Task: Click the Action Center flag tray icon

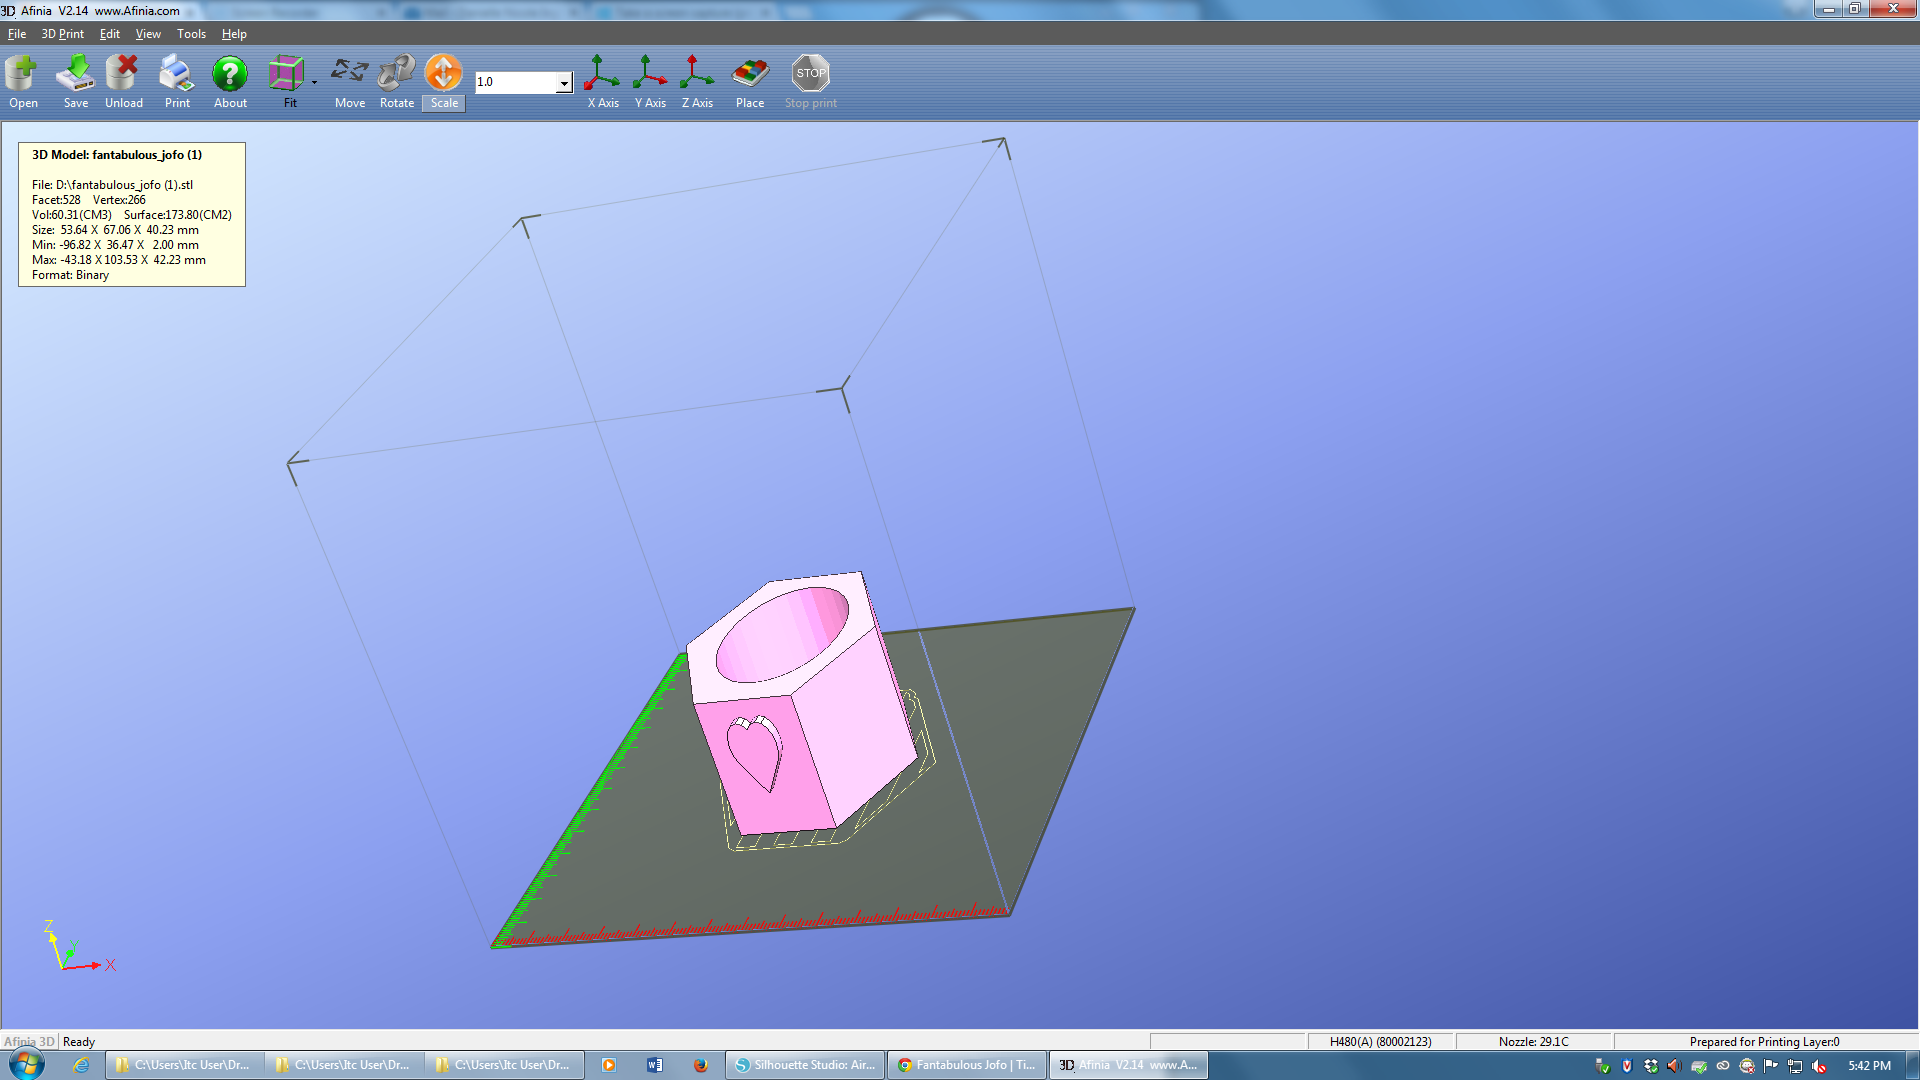Action: click(1771, 1066)
